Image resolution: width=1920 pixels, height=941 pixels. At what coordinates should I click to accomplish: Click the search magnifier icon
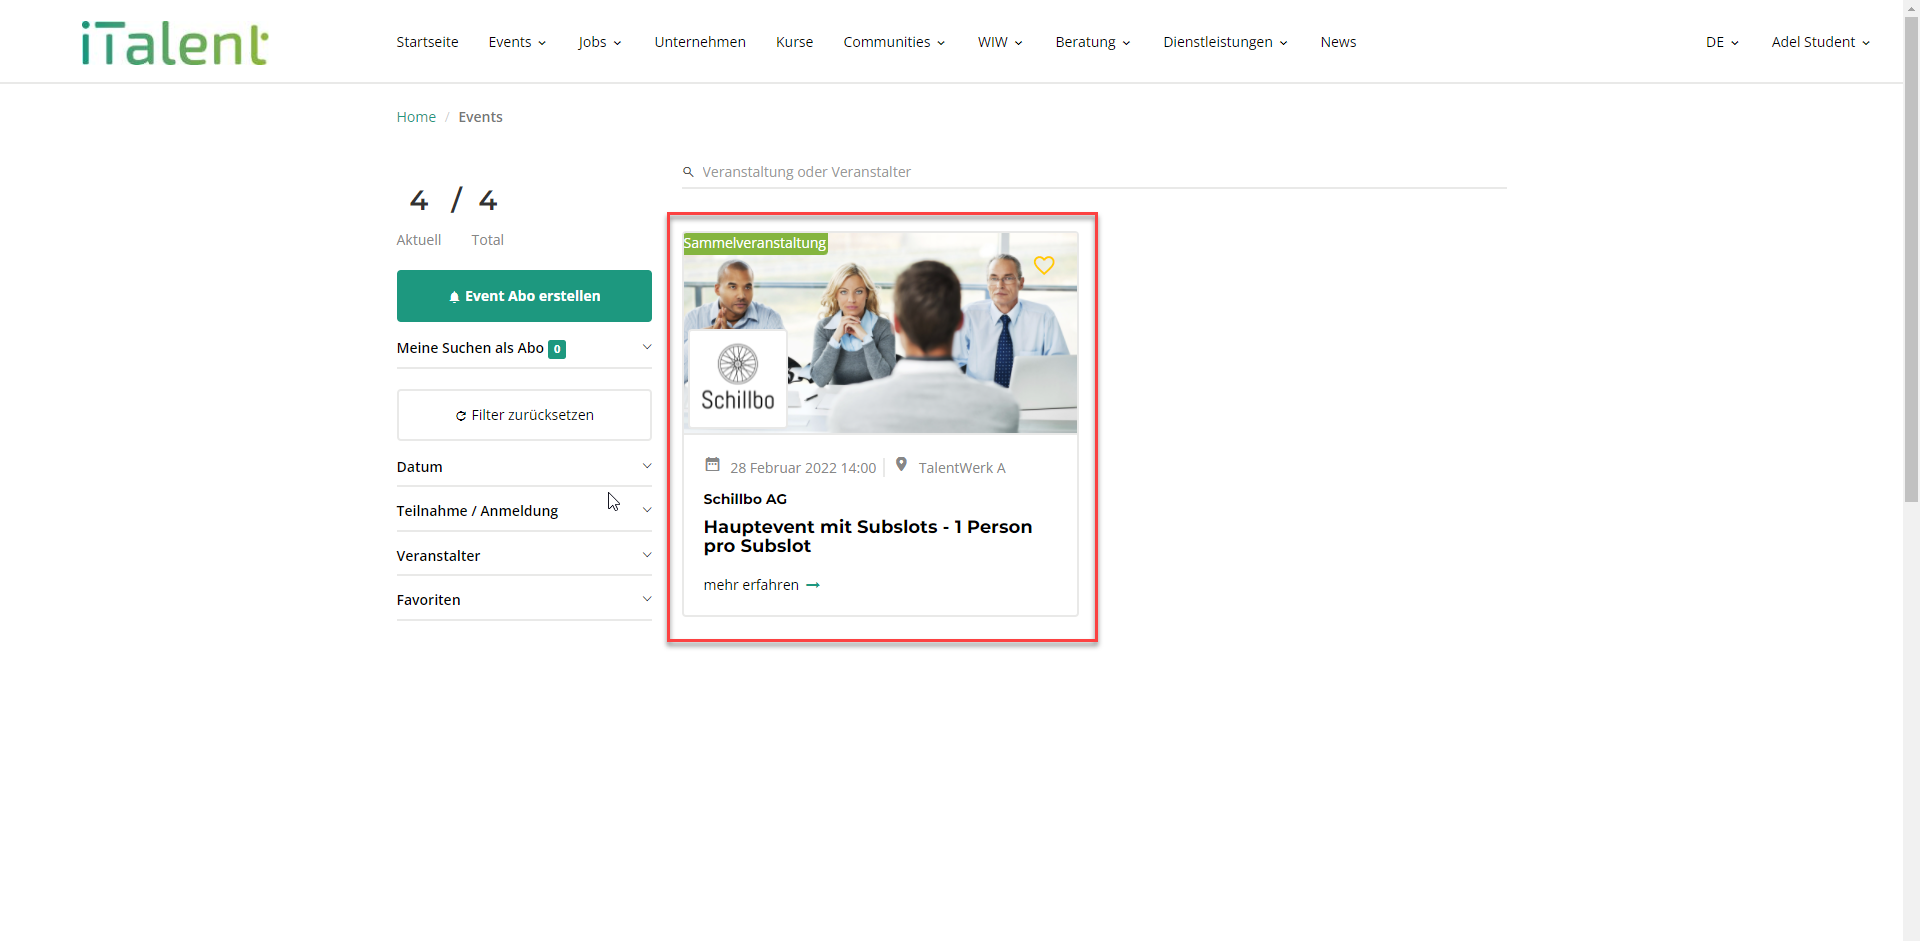[688, 172]
